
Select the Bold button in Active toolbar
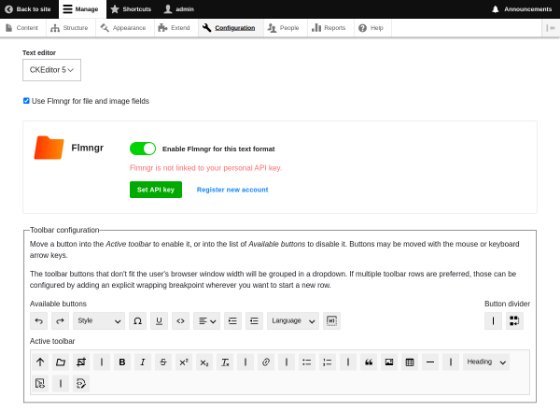point(122,362)
